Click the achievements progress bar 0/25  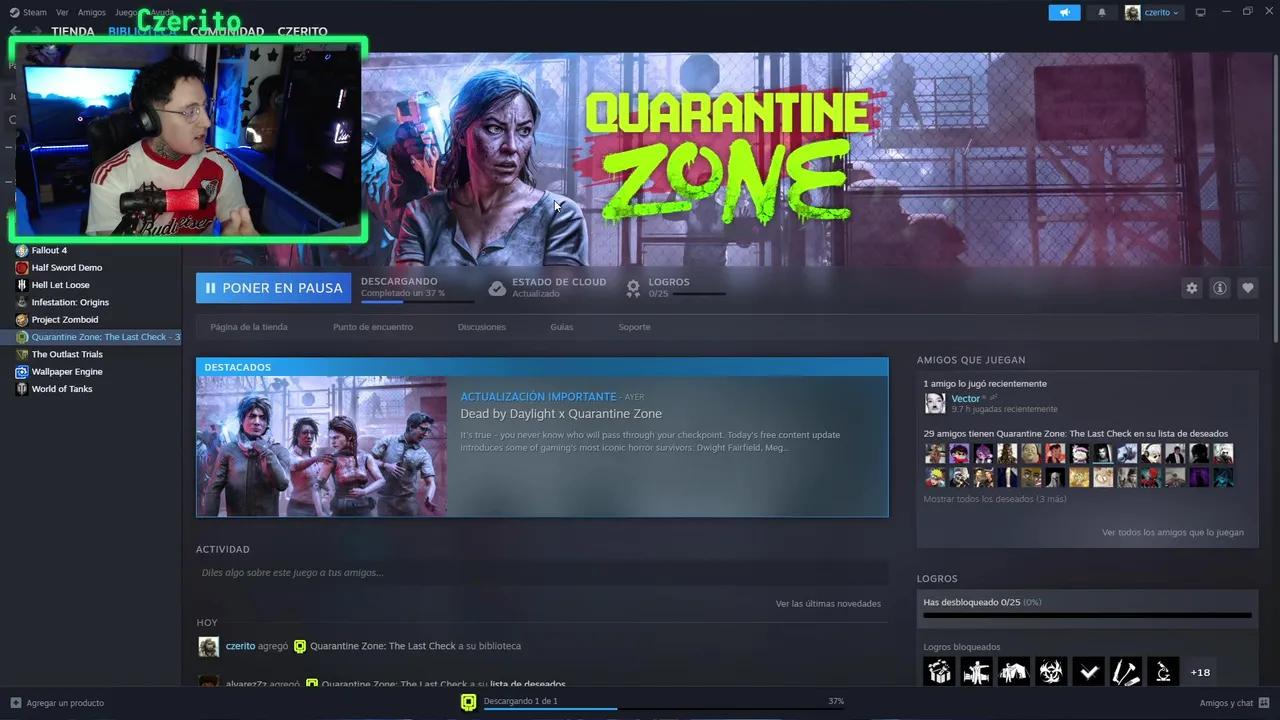1087,615
